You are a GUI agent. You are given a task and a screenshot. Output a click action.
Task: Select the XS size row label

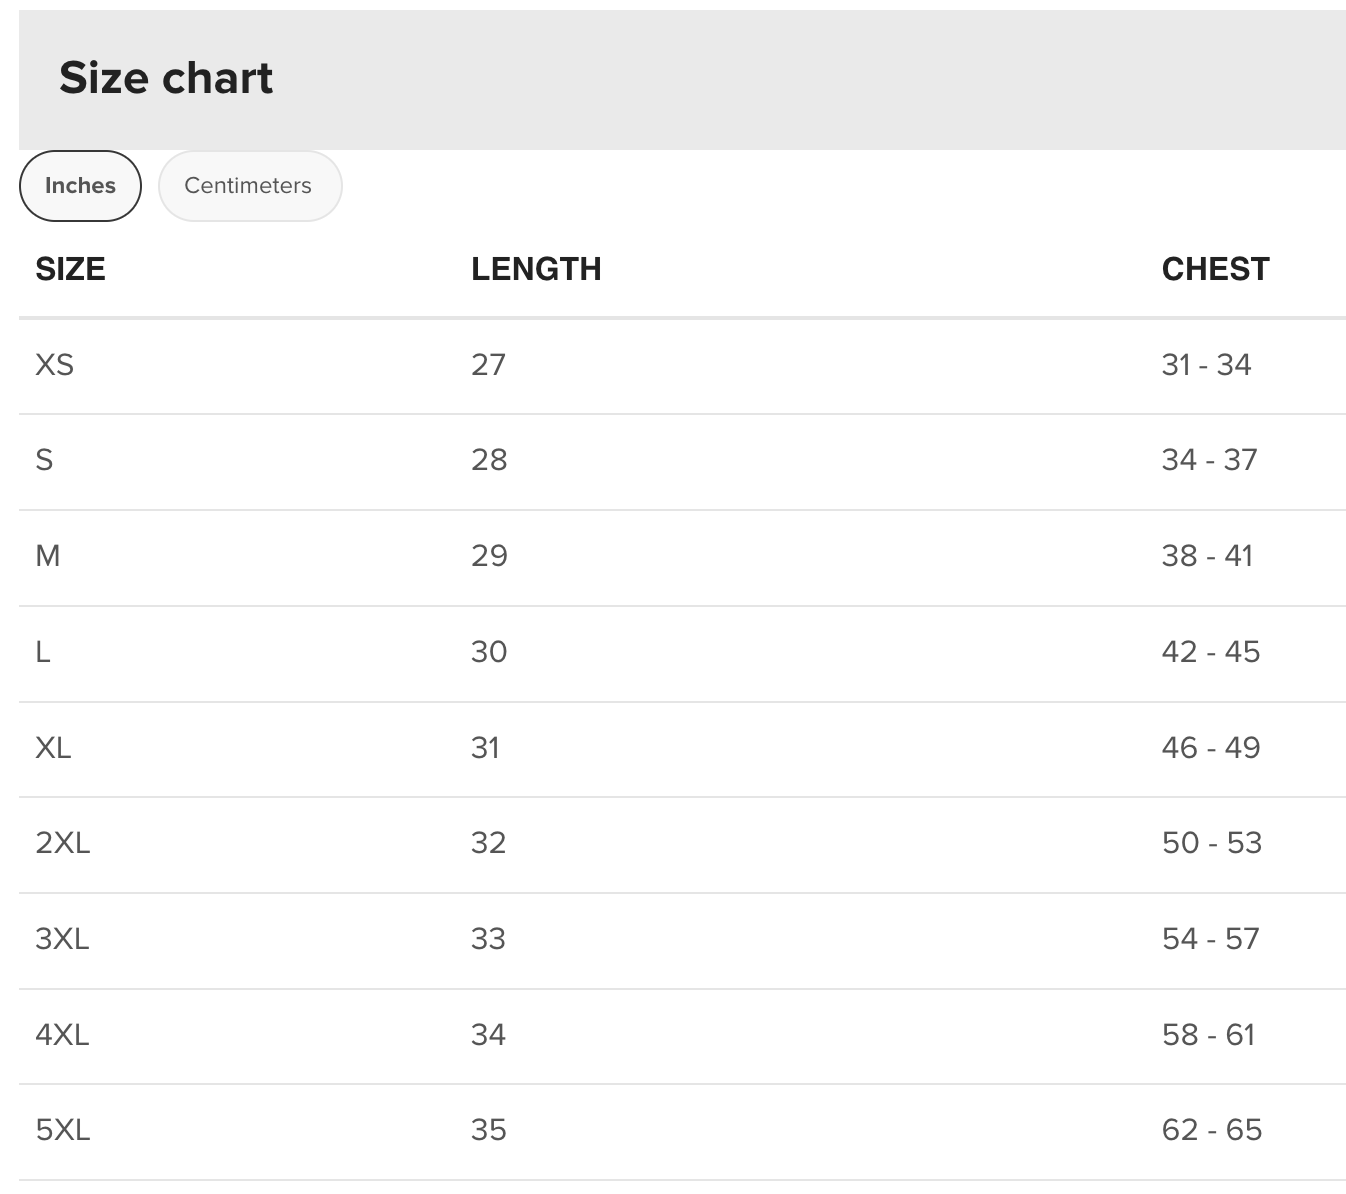pyautogui.click(x=55, y=365)
